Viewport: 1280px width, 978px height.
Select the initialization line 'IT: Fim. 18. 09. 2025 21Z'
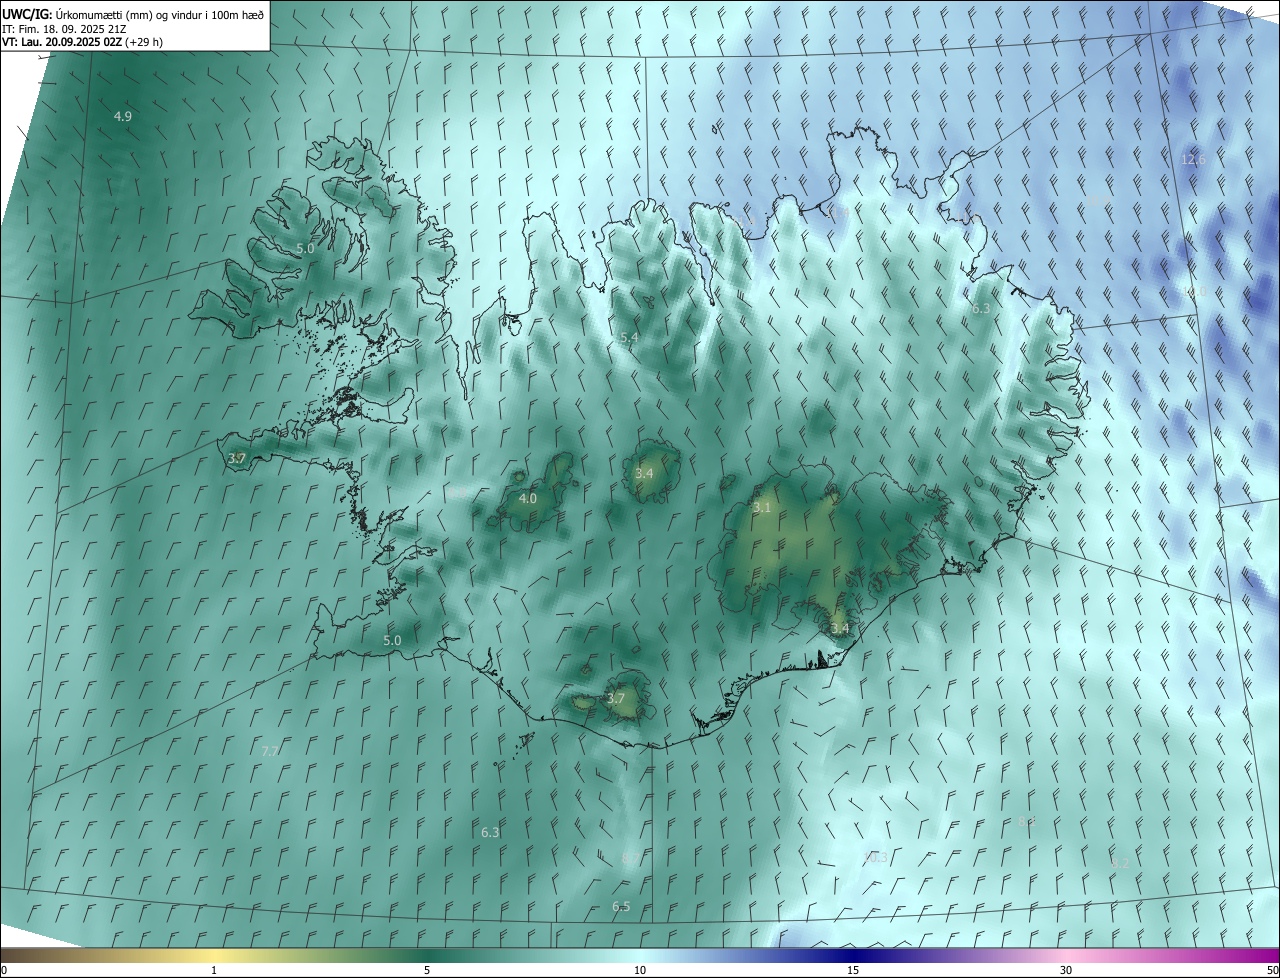[65, 29]
